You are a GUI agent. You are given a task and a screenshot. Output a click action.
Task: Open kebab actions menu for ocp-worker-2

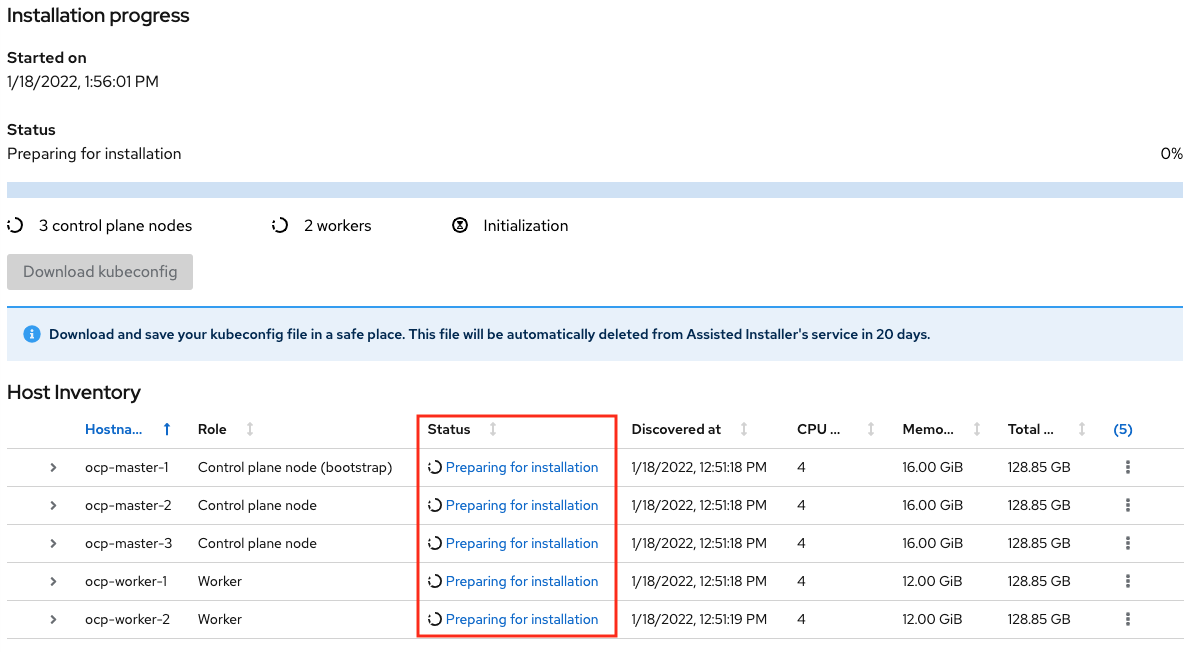pyautogui.click(x=1127, y=619)
